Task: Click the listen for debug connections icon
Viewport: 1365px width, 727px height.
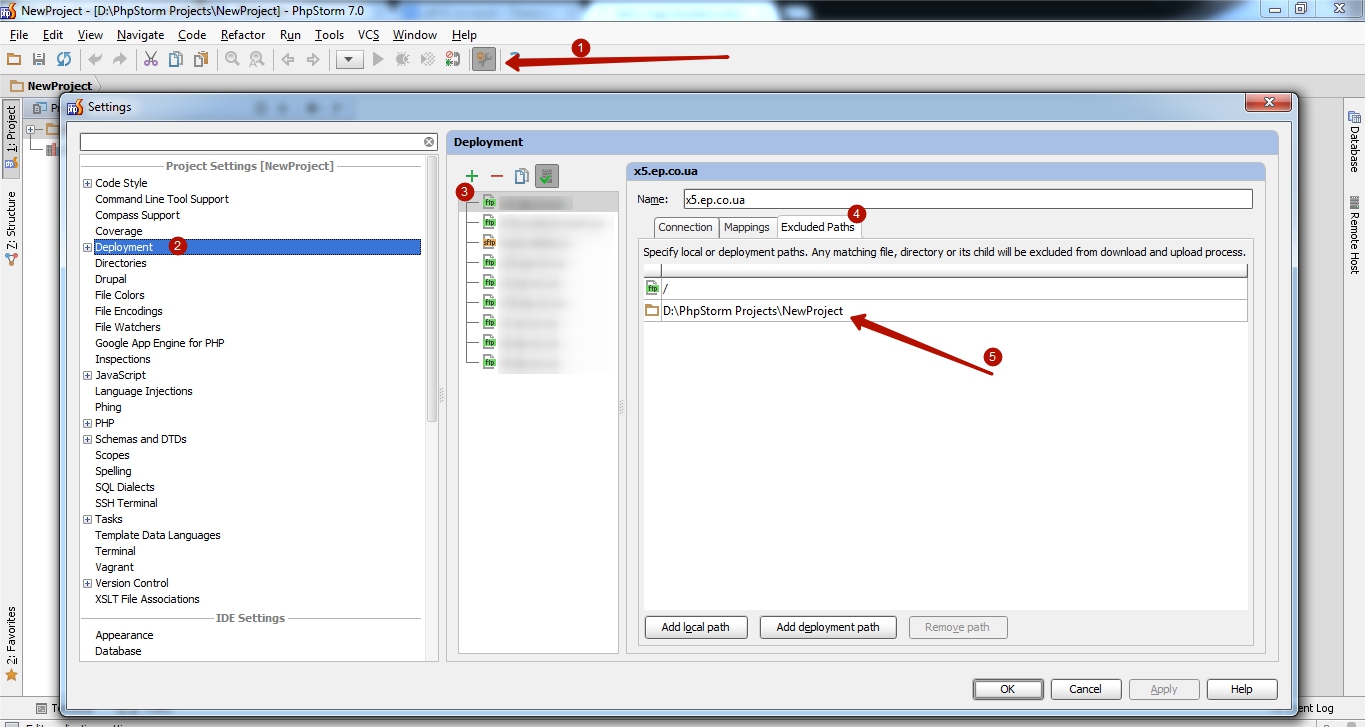Action: pos(453,59)
